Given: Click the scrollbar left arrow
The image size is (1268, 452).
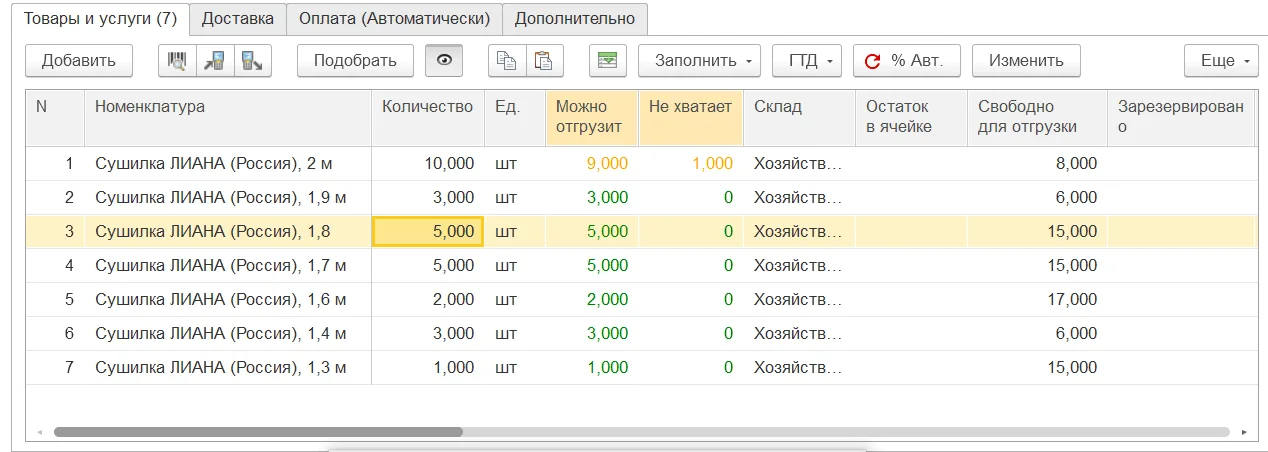Looking at the screenshot, I should (x=39, y=432).
